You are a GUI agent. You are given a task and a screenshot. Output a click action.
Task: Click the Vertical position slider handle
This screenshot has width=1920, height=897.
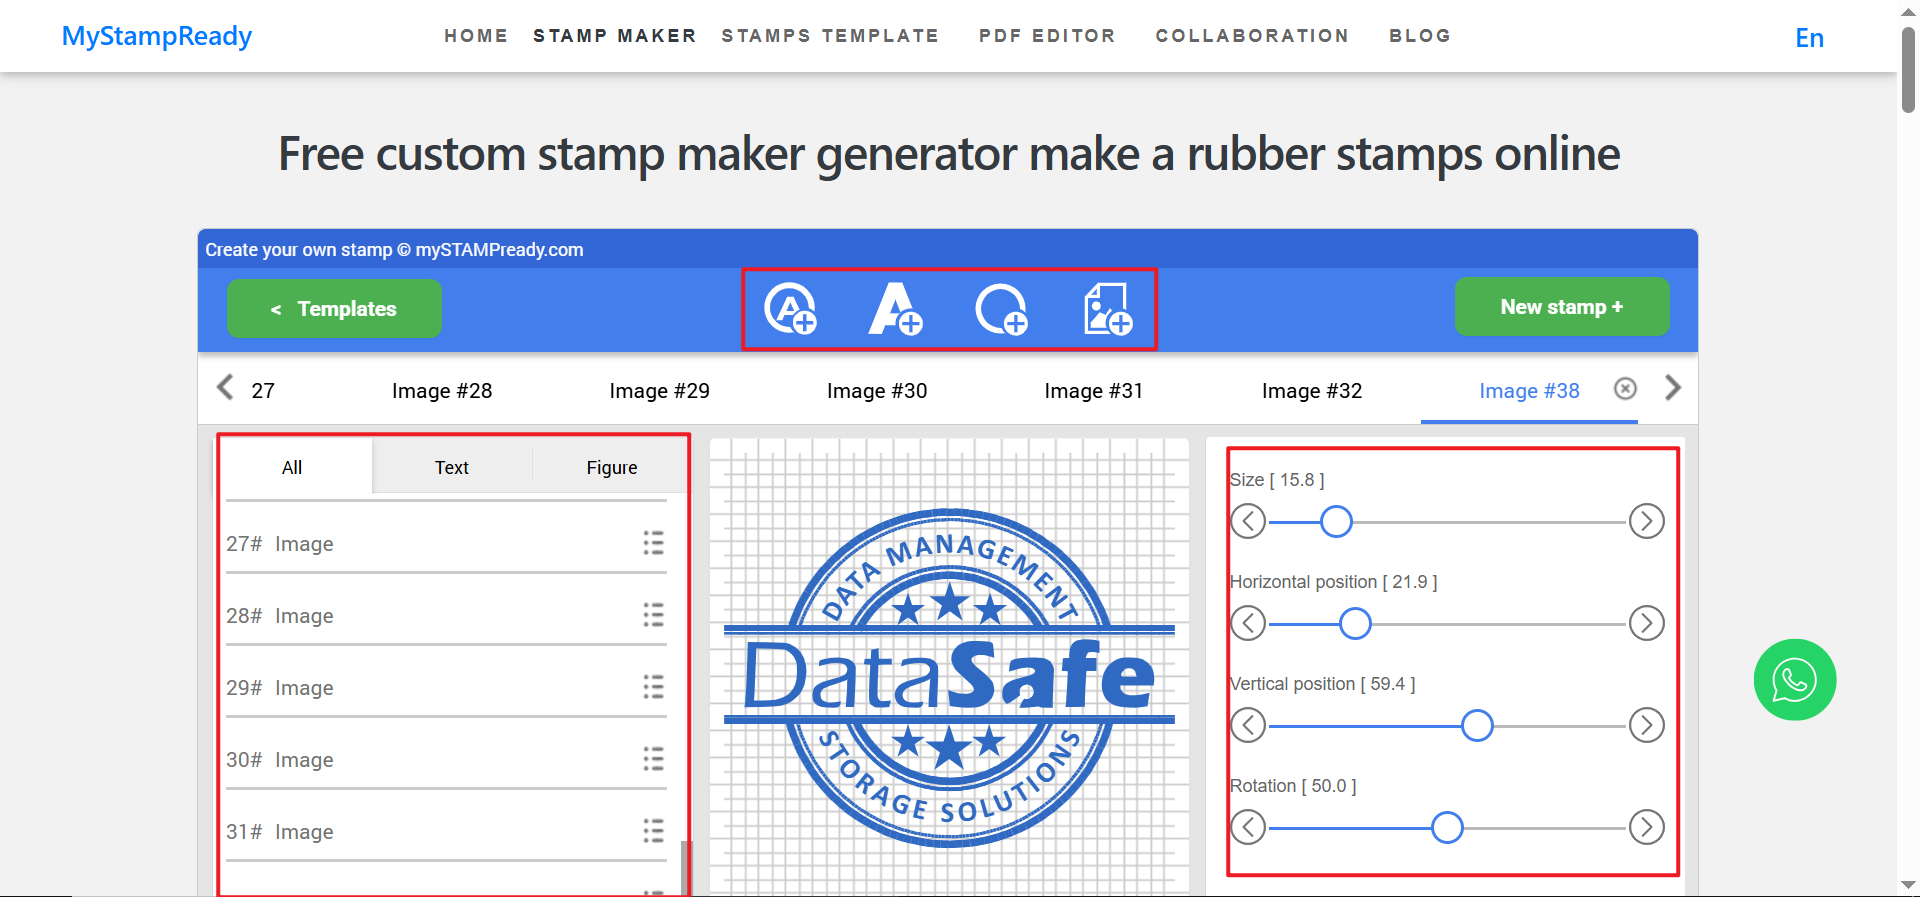coord(1477,725)
